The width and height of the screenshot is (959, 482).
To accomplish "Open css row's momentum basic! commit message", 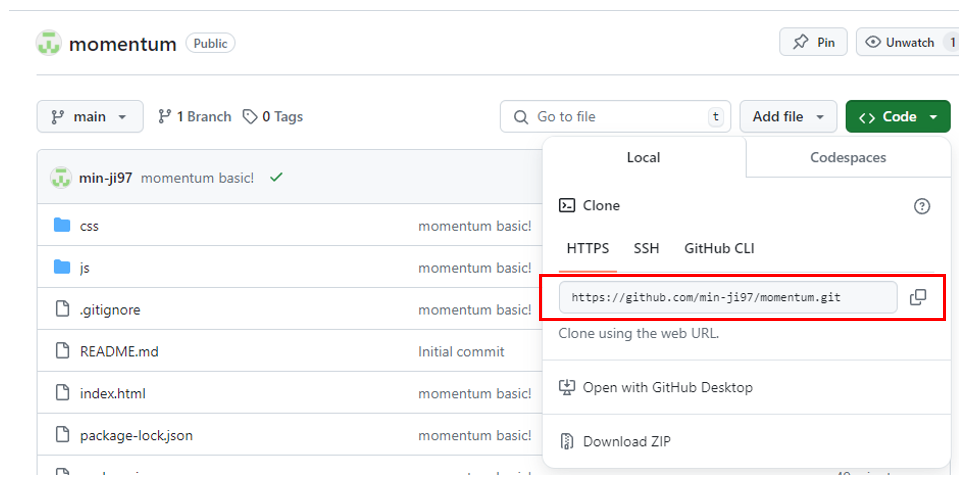I will pyautogui.click(x=475, y=226).
